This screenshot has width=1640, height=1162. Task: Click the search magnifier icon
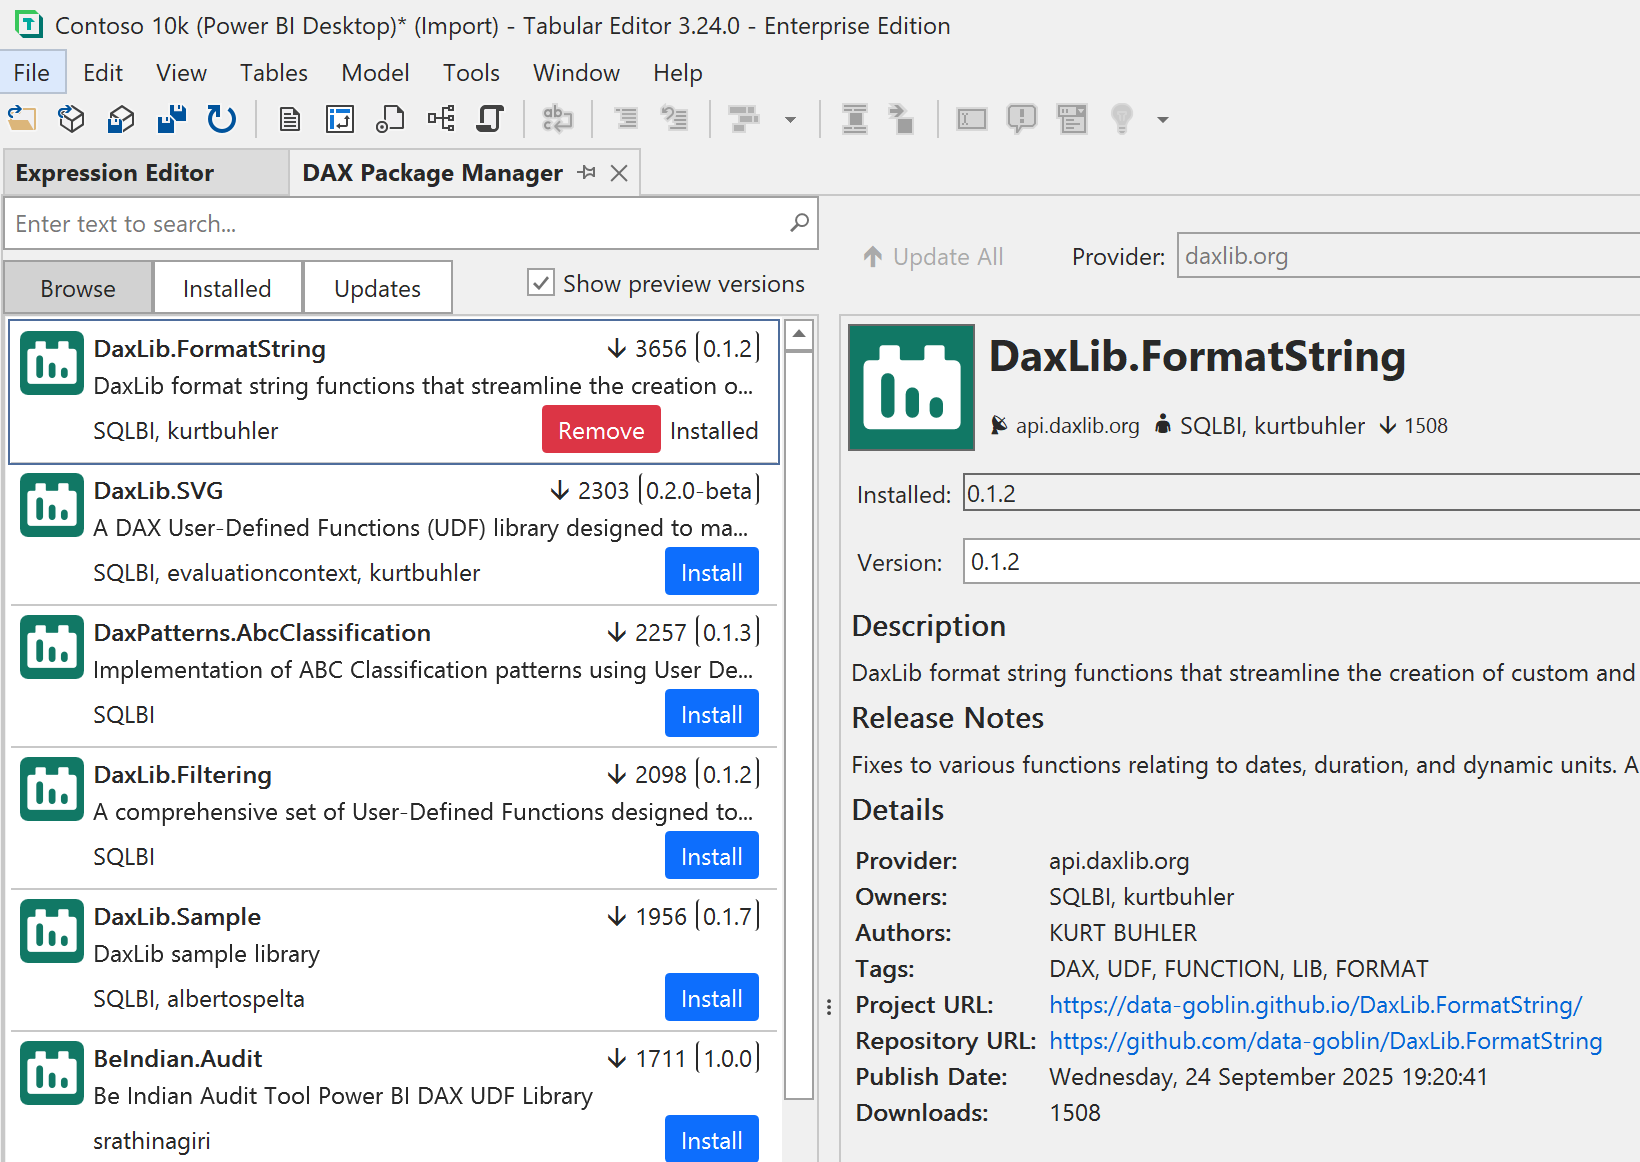(799, 223)
